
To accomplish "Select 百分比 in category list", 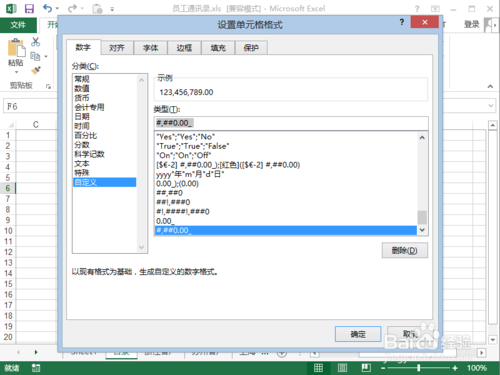I will click(105, 135).
